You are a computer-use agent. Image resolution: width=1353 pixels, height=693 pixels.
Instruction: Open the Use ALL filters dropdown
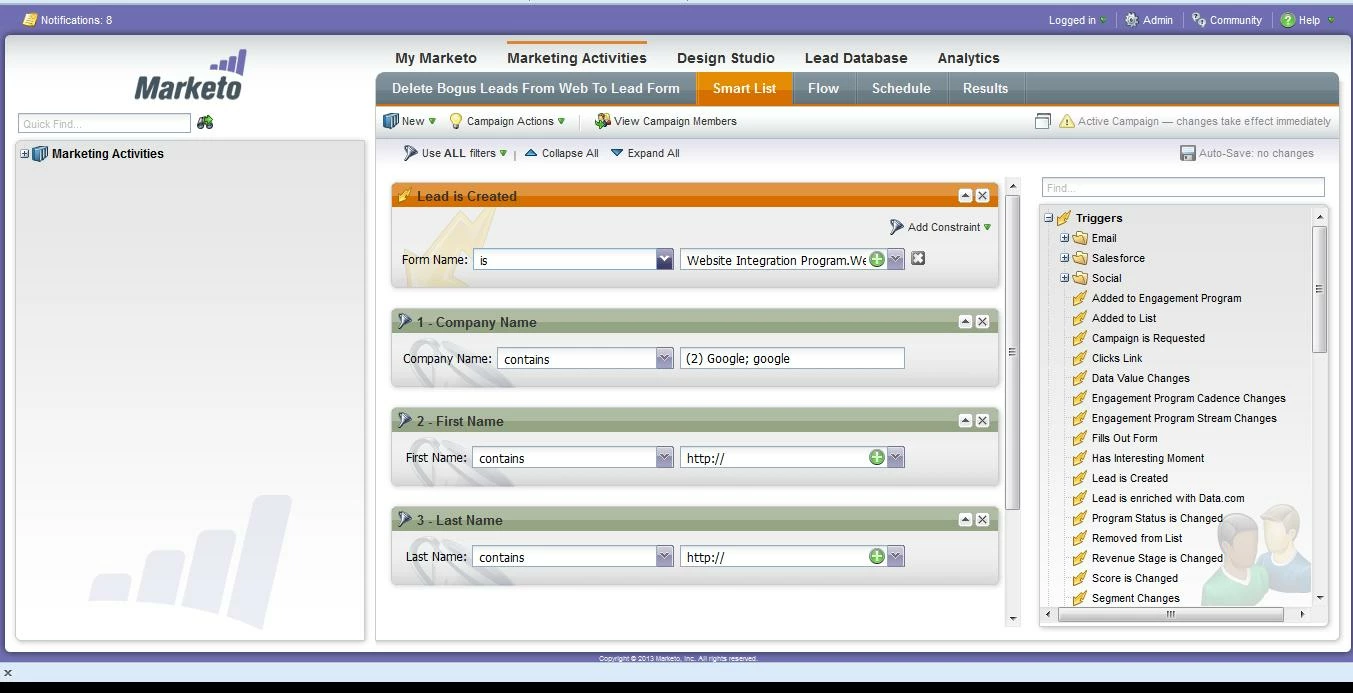coord(455,153)
